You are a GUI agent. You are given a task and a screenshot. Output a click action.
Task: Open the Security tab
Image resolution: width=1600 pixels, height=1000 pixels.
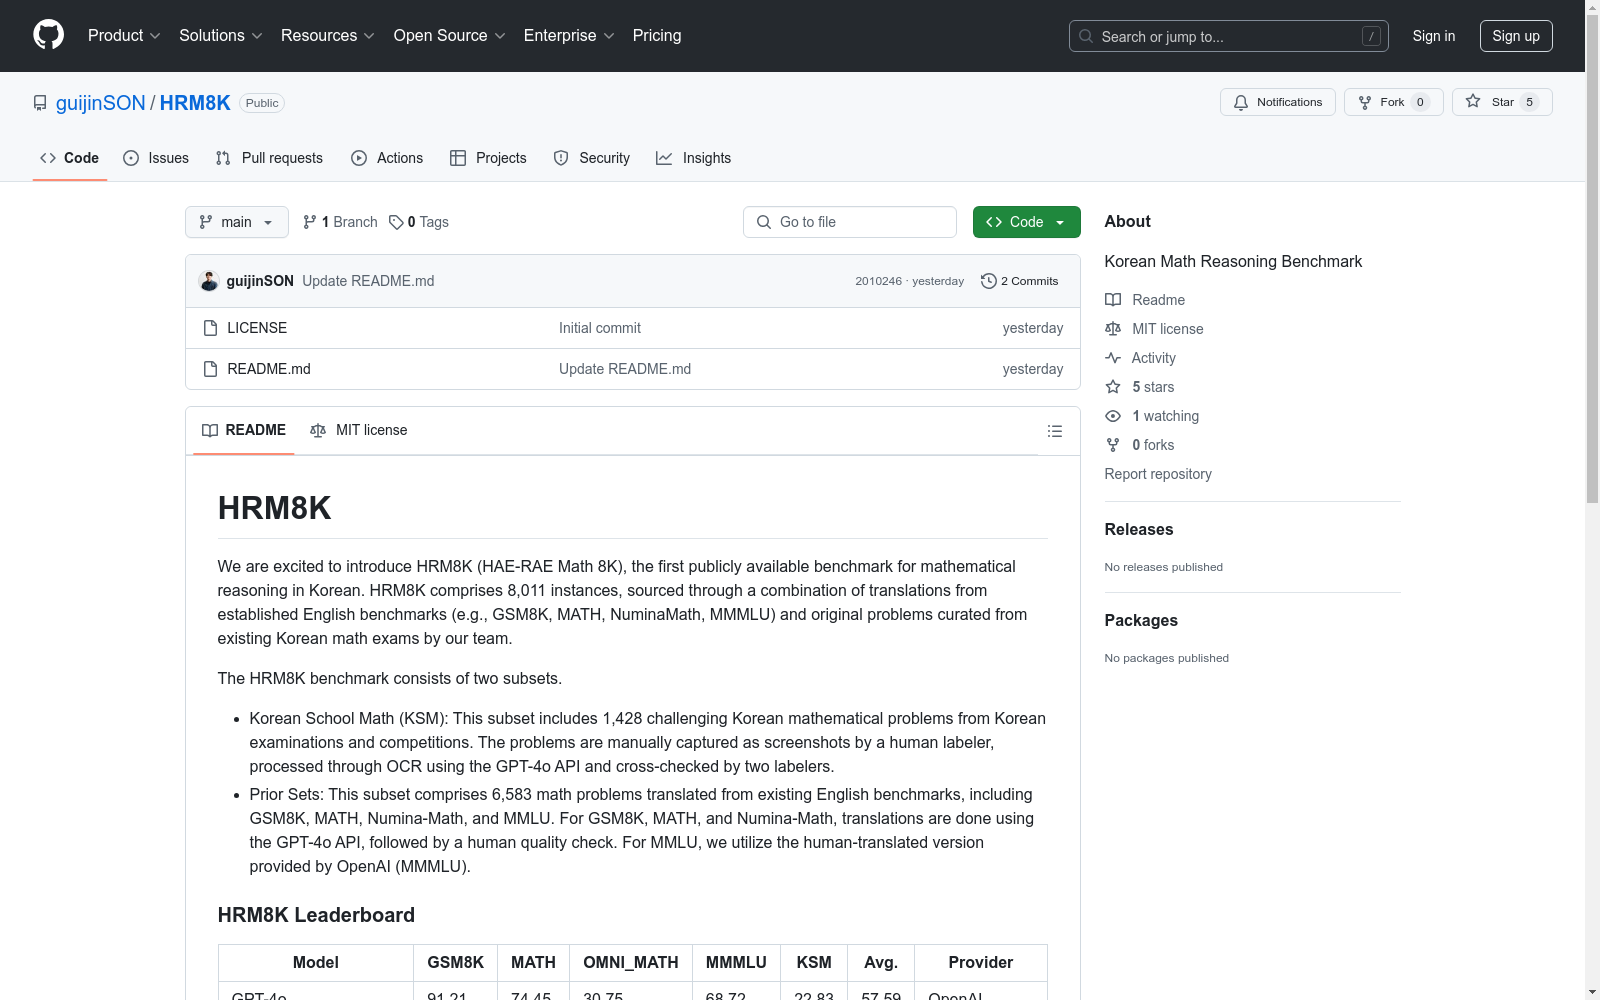(592, 158)
